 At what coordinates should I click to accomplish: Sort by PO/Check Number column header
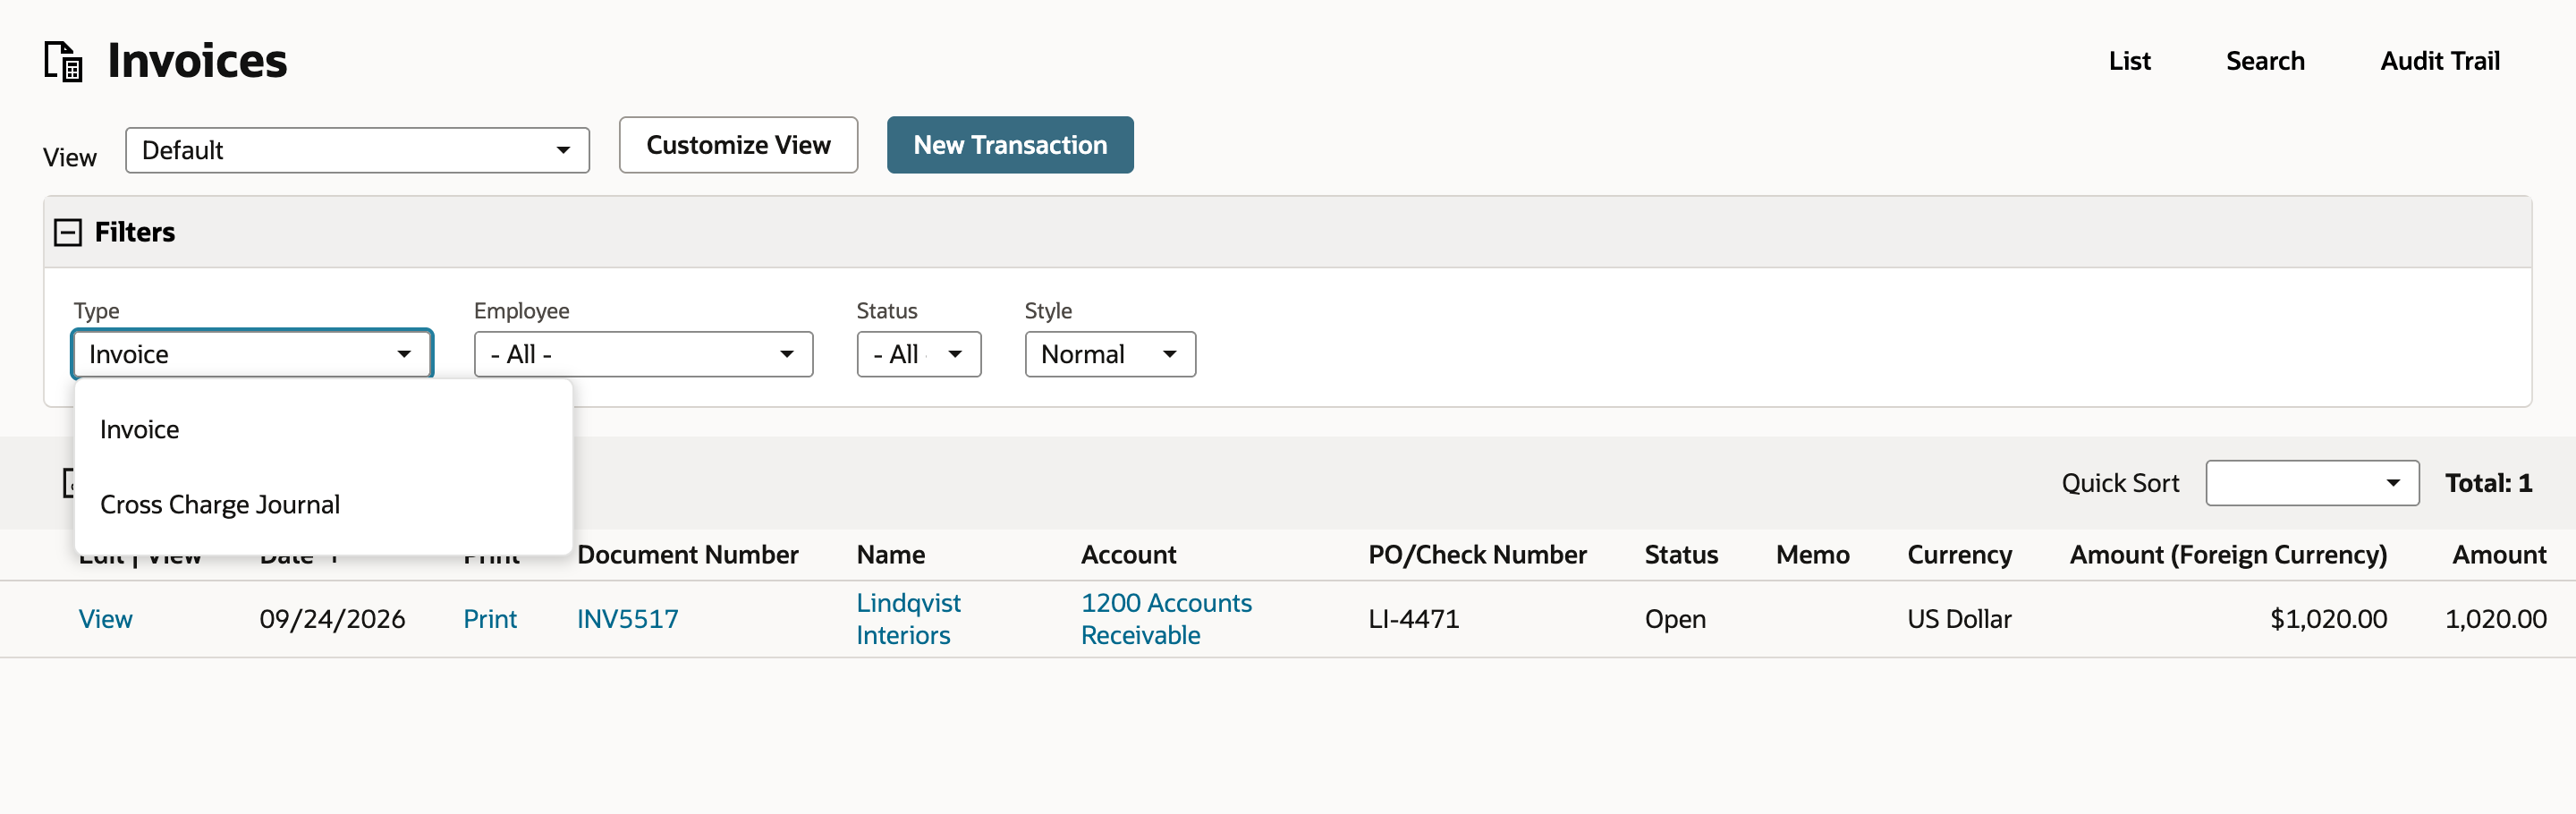tap(1477, 555)
